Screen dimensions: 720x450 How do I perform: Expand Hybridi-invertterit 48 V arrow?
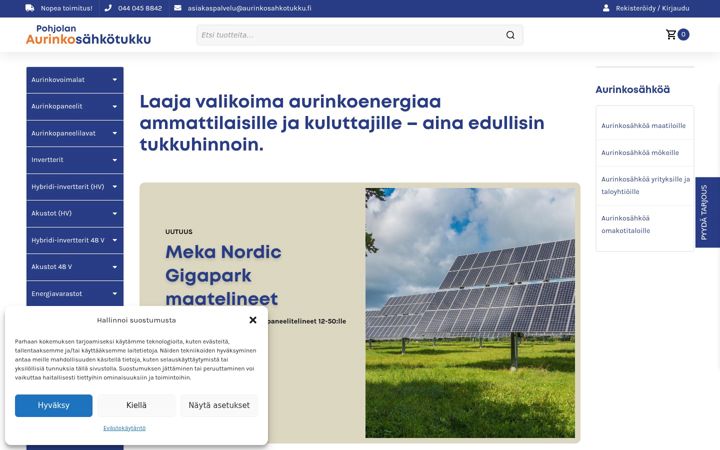[x=115, y=240]
